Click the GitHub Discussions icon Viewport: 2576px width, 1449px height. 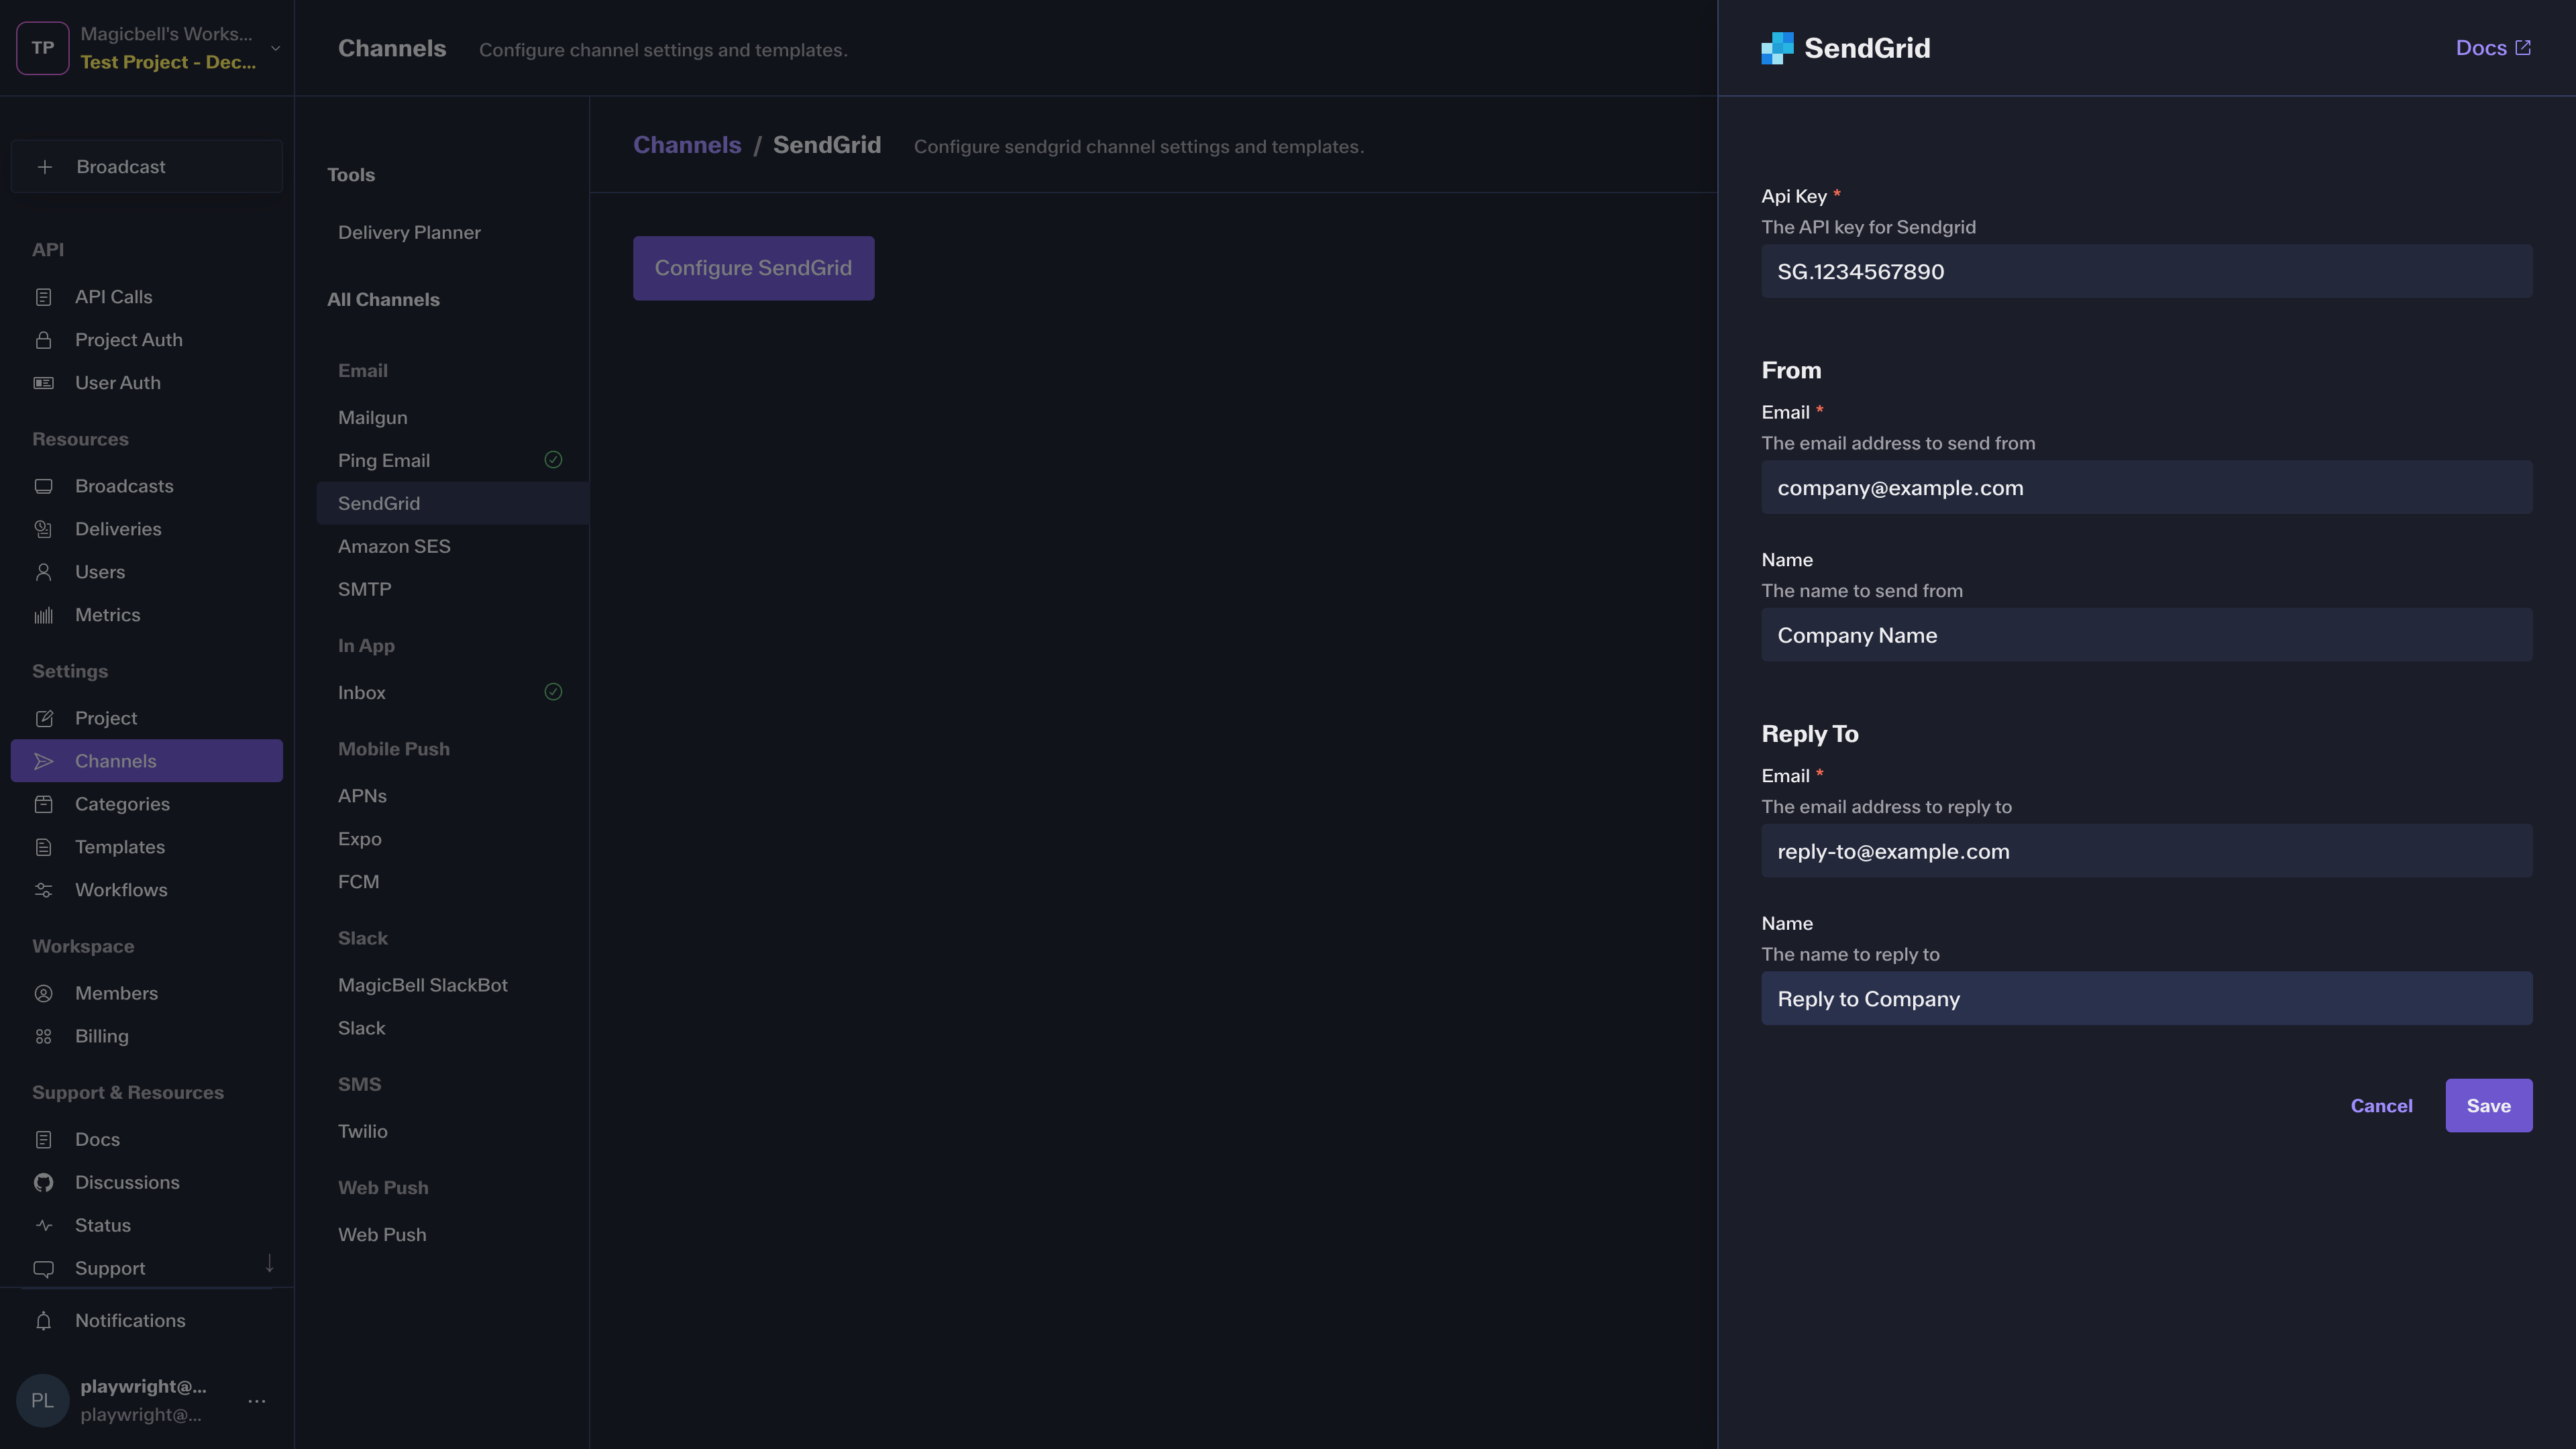43,1183
